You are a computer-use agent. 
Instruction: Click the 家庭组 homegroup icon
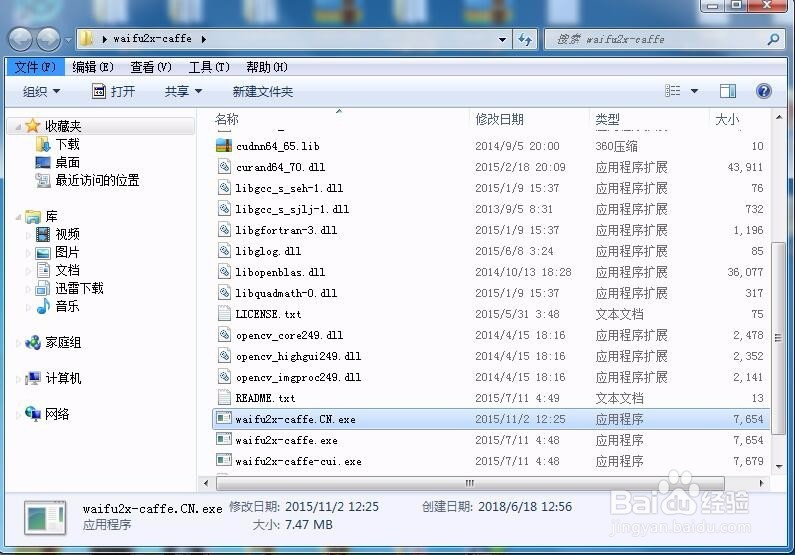point(33,343)
